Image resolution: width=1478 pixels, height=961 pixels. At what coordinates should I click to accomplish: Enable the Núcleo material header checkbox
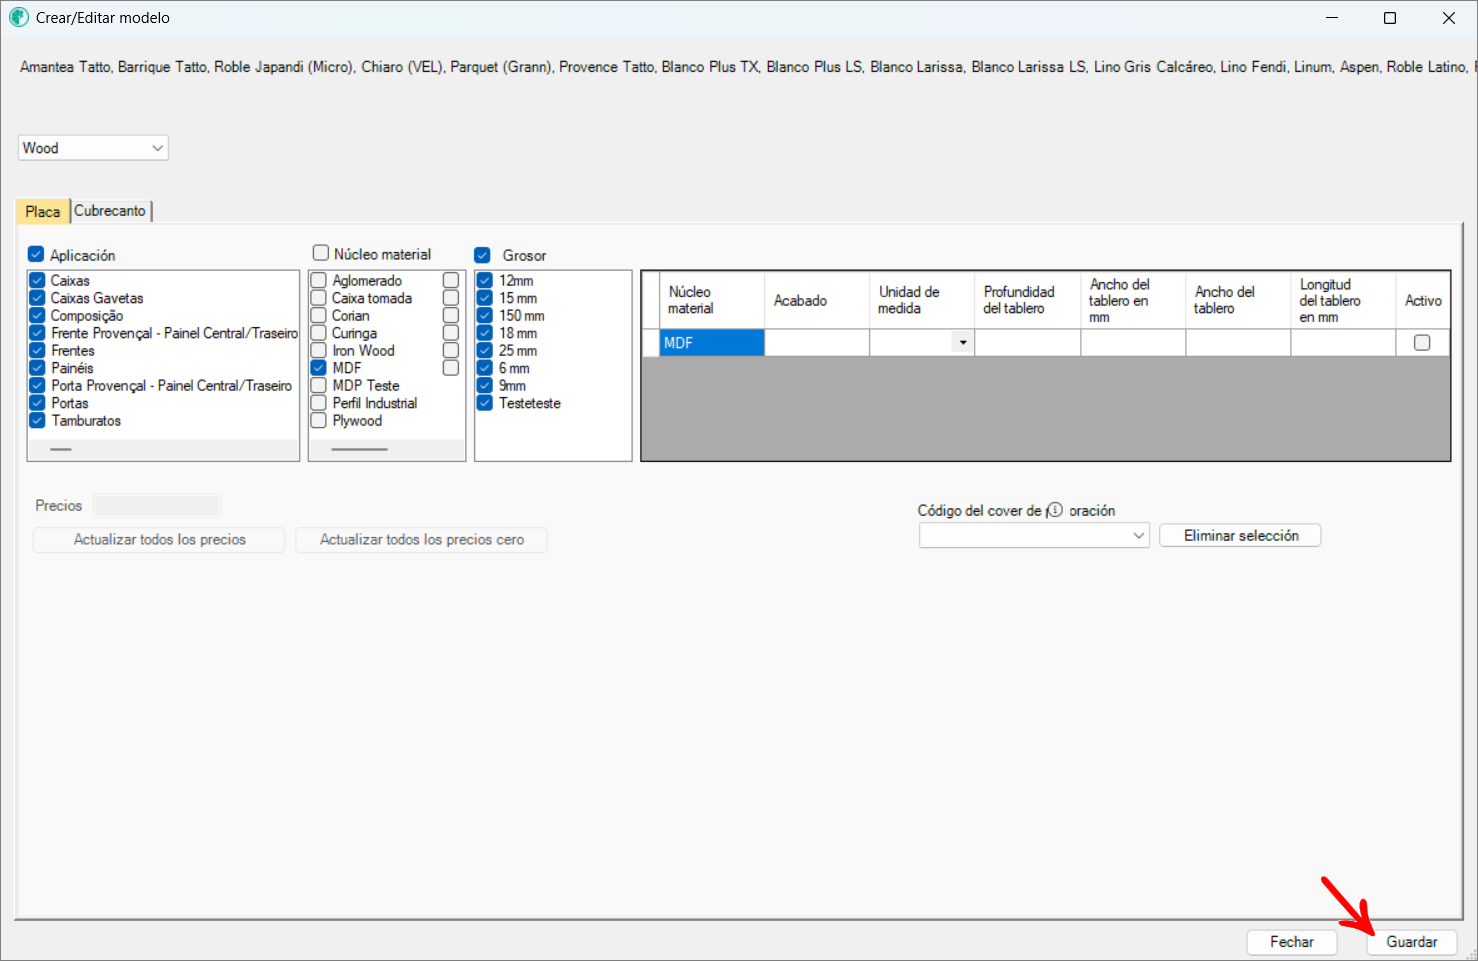coord(321,254)
